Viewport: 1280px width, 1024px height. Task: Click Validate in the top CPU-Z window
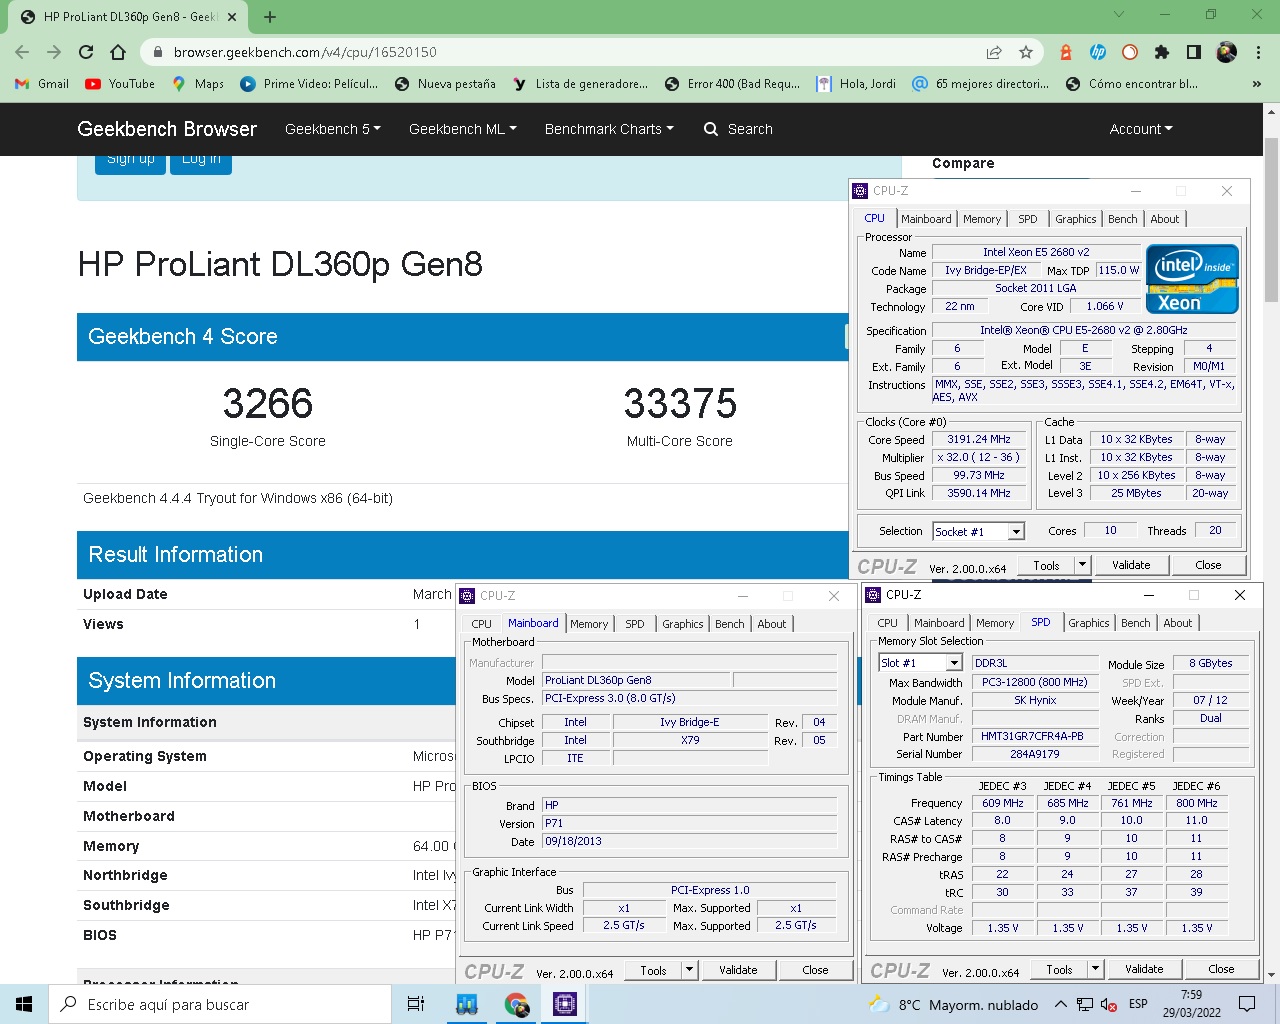click(x=1131, y=565)
